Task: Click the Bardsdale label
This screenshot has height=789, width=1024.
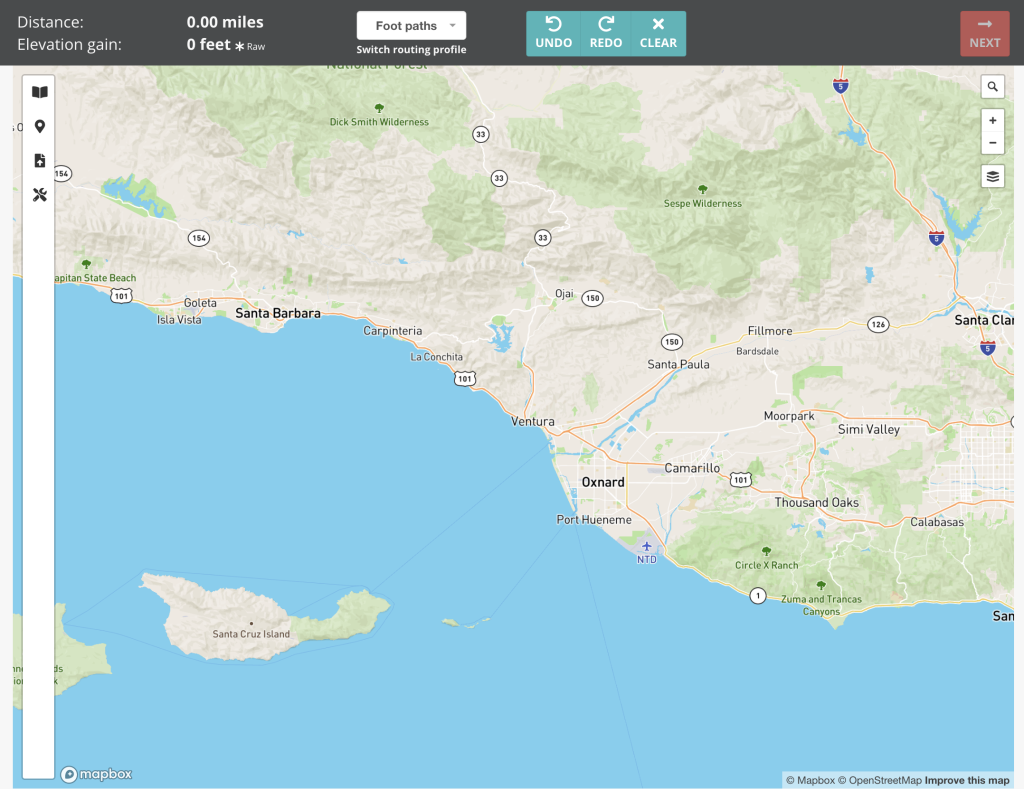Action: 758,351
